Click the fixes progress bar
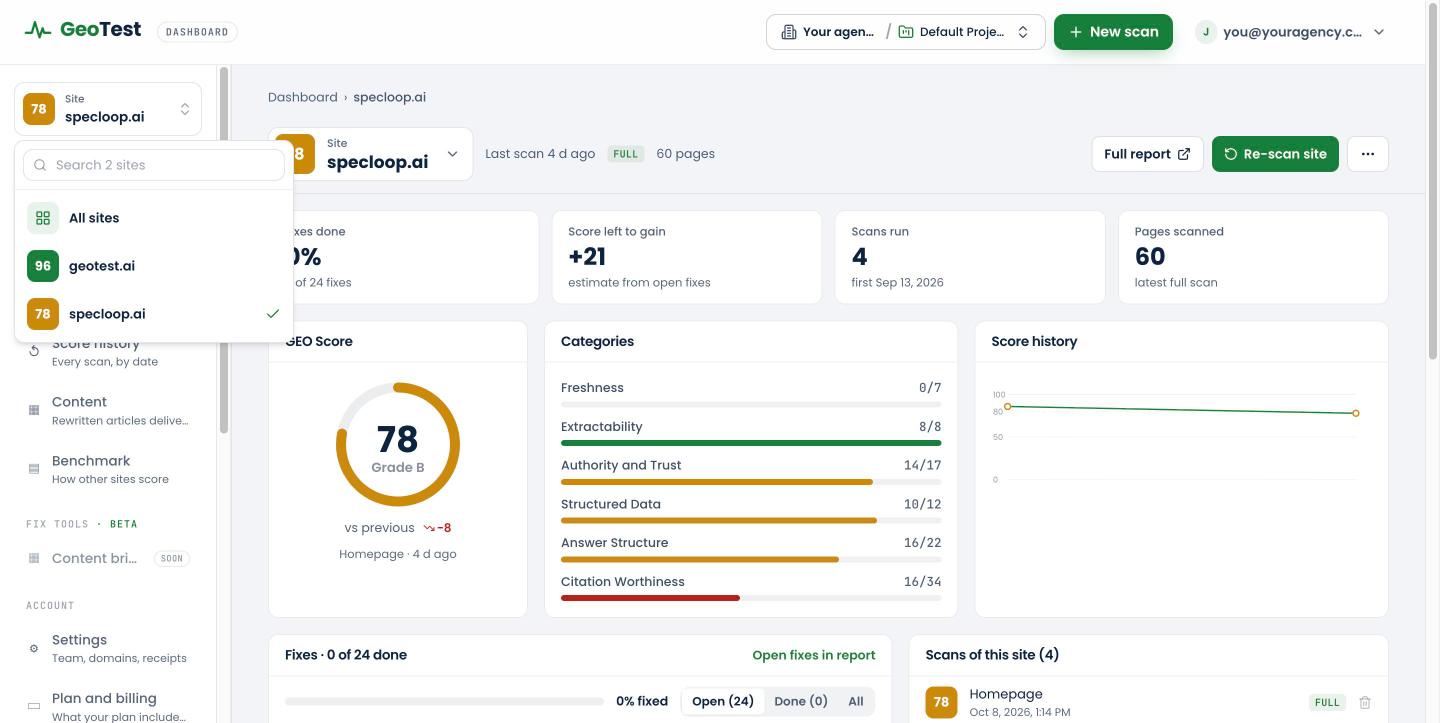This screenshot has height=723, width=1440. pos(444,701)
